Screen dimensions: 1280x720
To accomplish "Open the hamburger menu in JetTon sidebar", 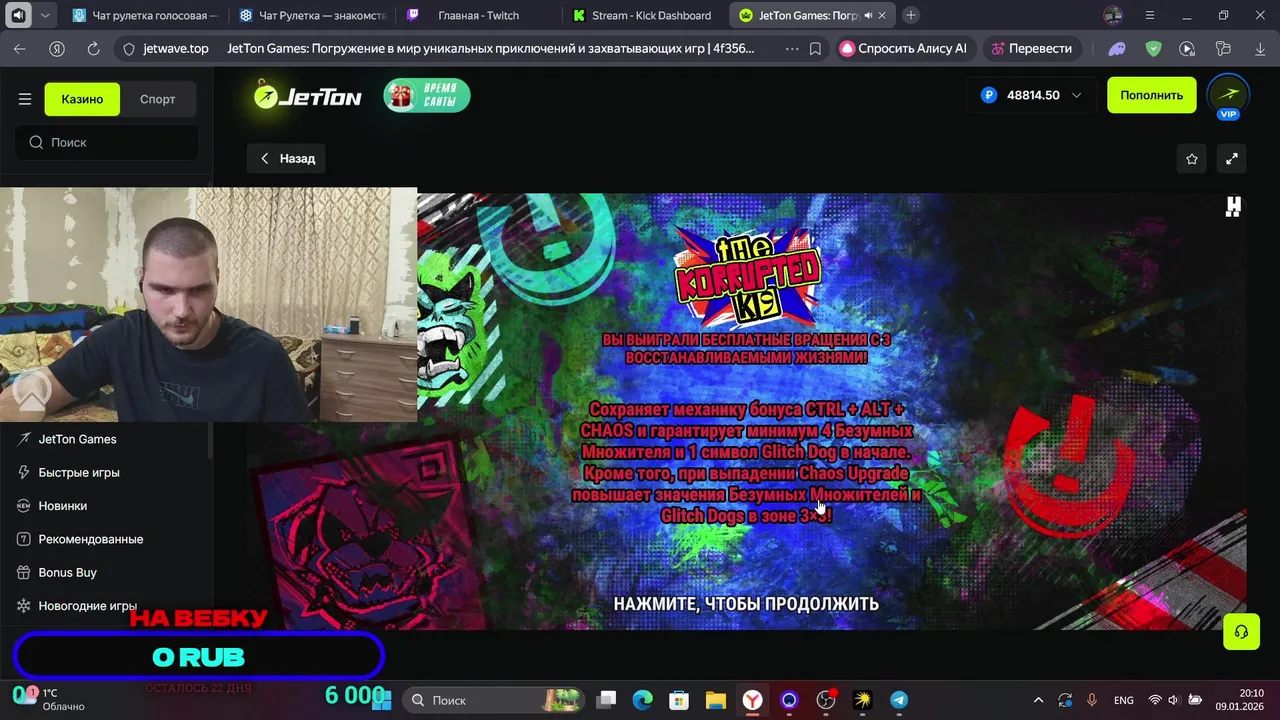I will coord(25,99).
